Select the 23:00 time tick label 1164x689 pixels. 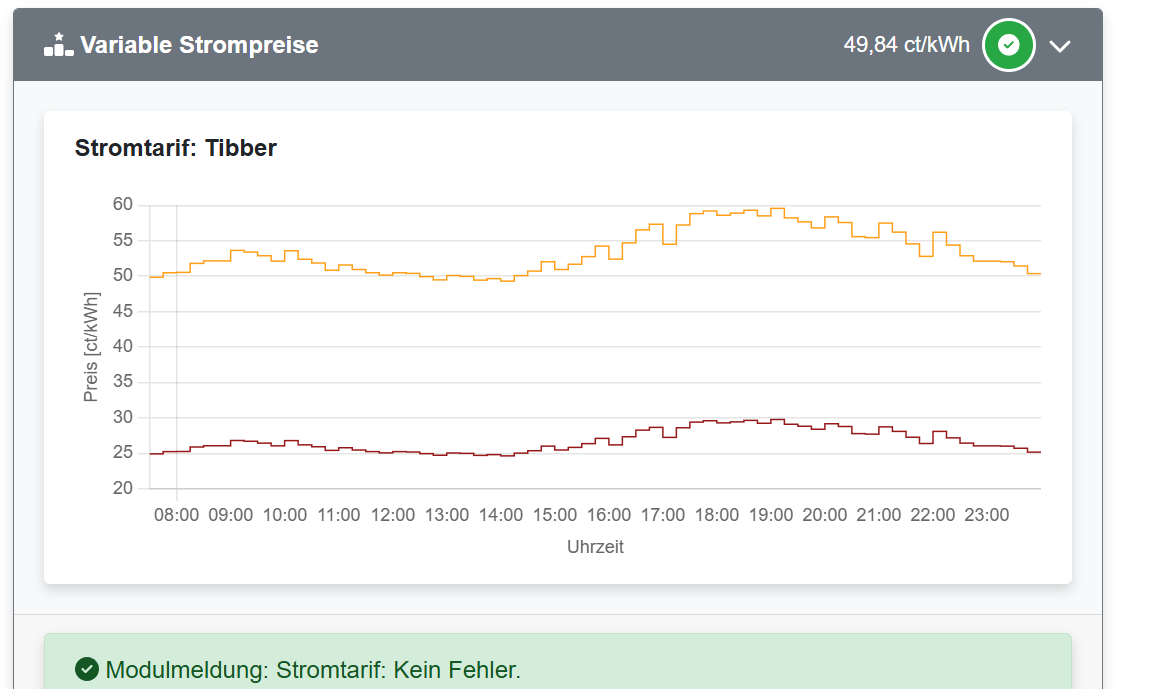tap(988, 514)
